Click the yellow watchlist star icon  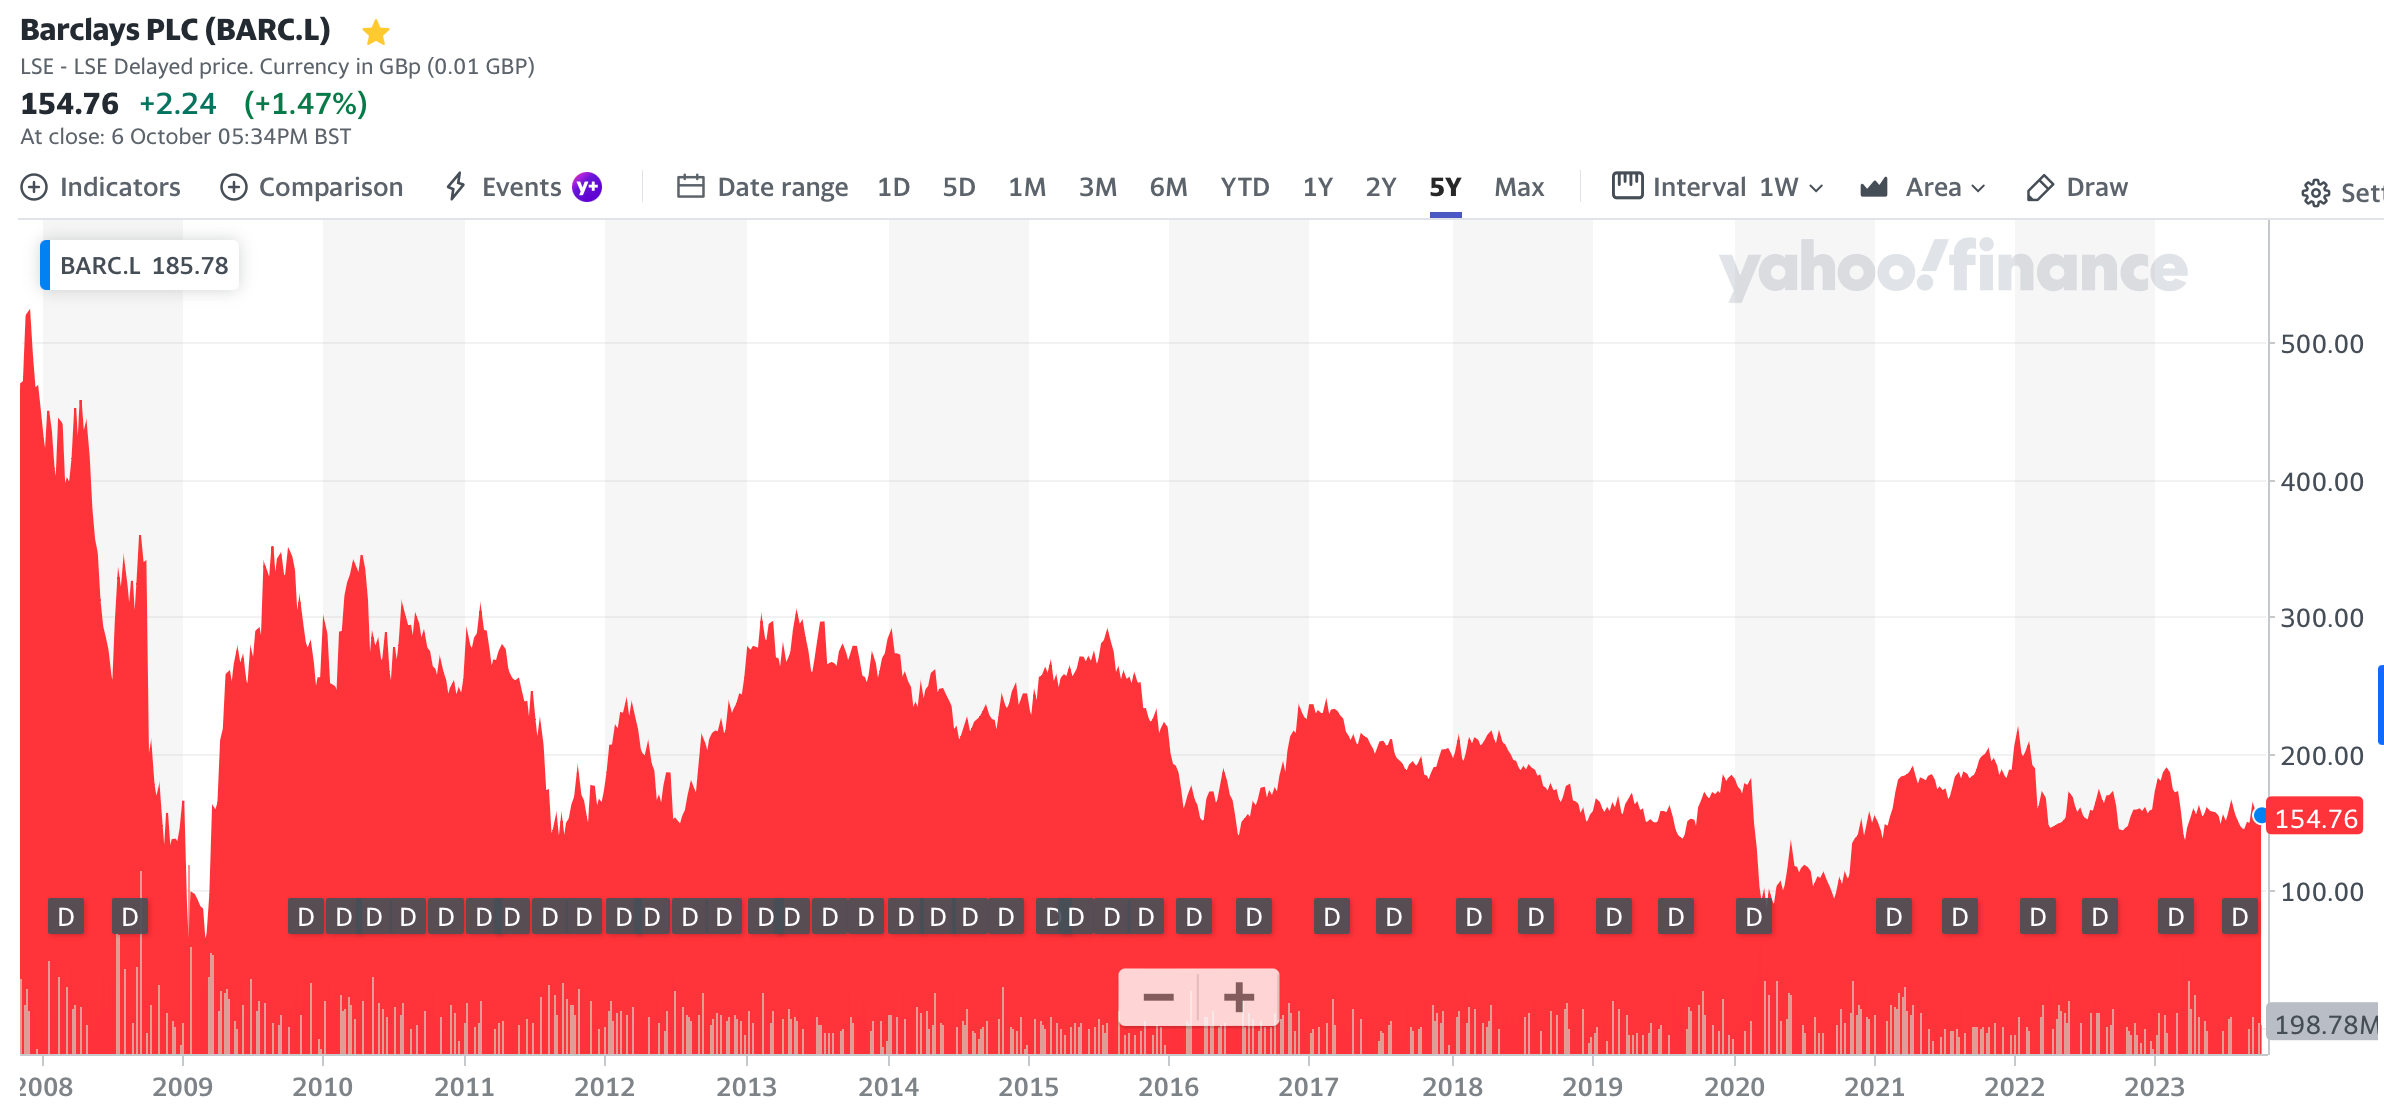[376, 33]
